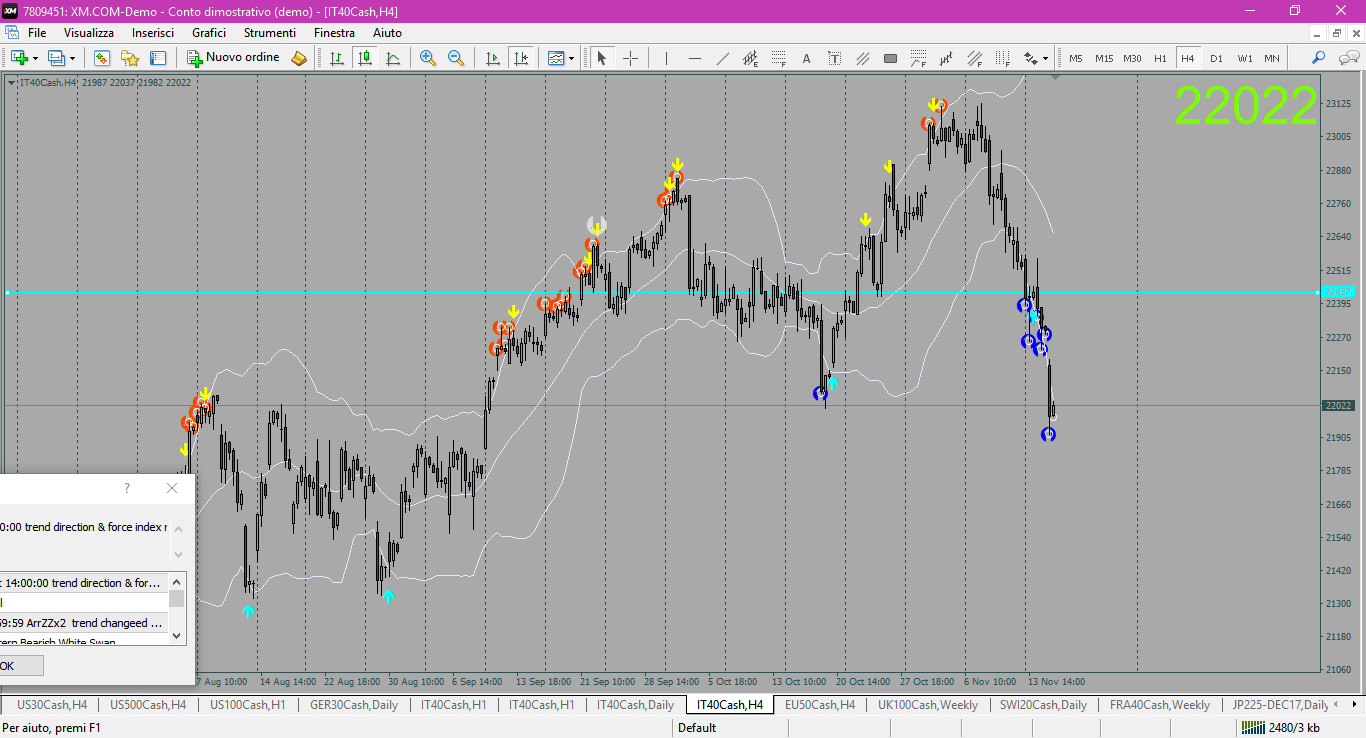Switch to MN timeframe

click(1272, 58)
